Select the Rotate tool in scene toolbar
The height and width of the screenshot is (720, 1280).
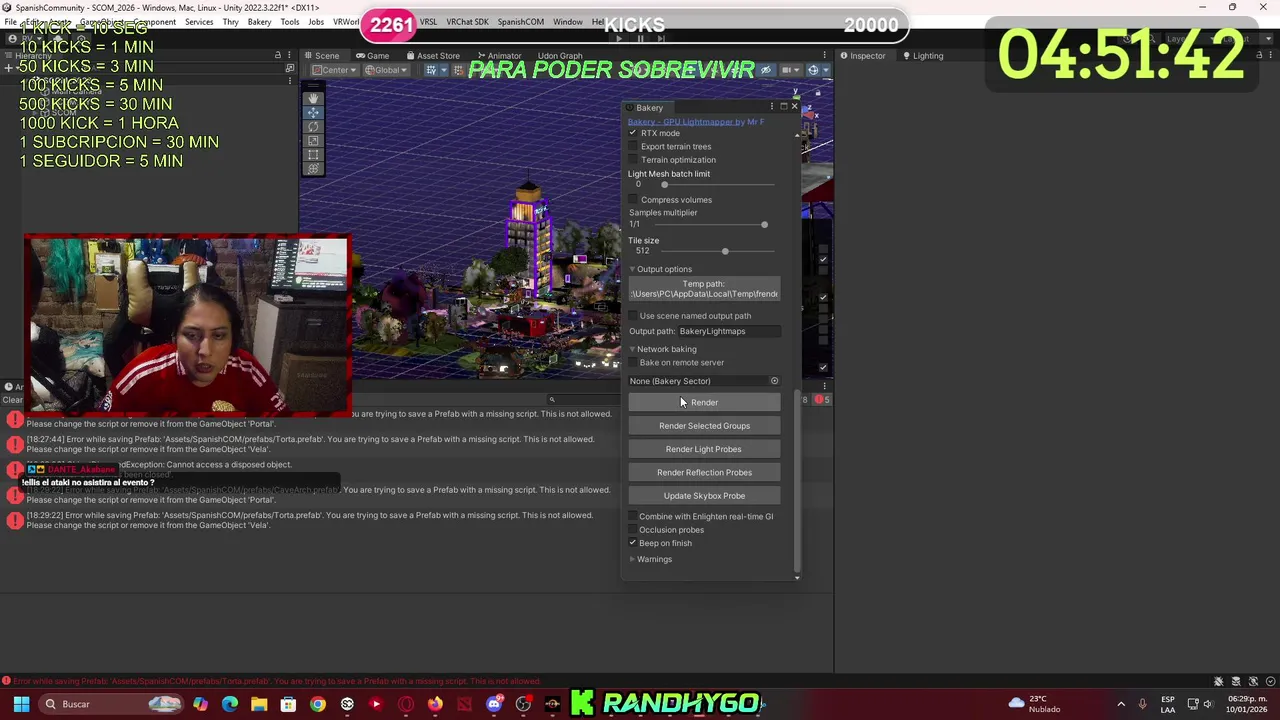[x=313, y=126]
